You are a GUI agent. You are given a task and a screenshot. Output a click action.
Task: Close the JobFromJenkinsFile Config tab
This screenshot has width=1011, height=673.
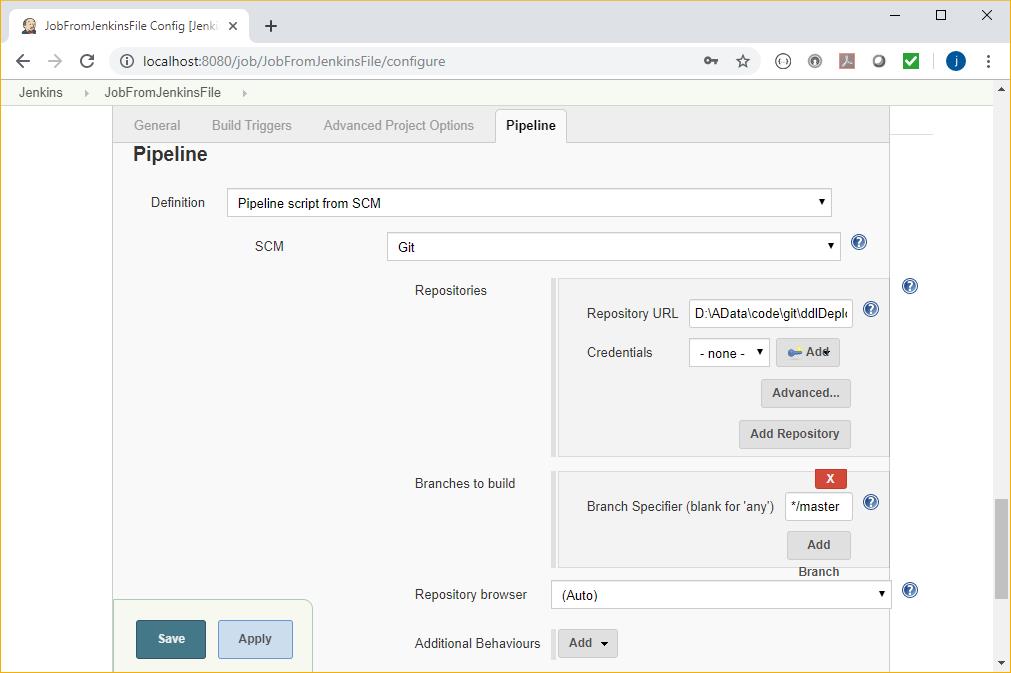(233, 26)
